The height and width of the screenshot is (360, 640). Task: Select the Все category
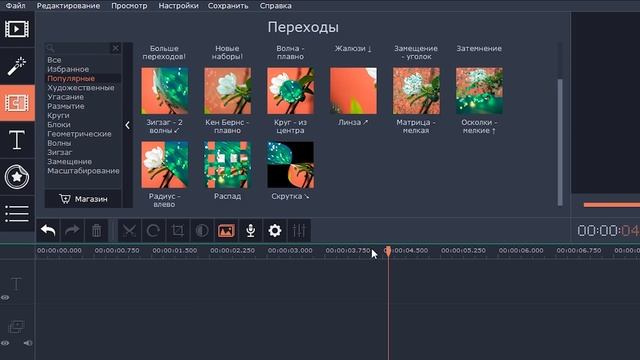tap(54, 60)
